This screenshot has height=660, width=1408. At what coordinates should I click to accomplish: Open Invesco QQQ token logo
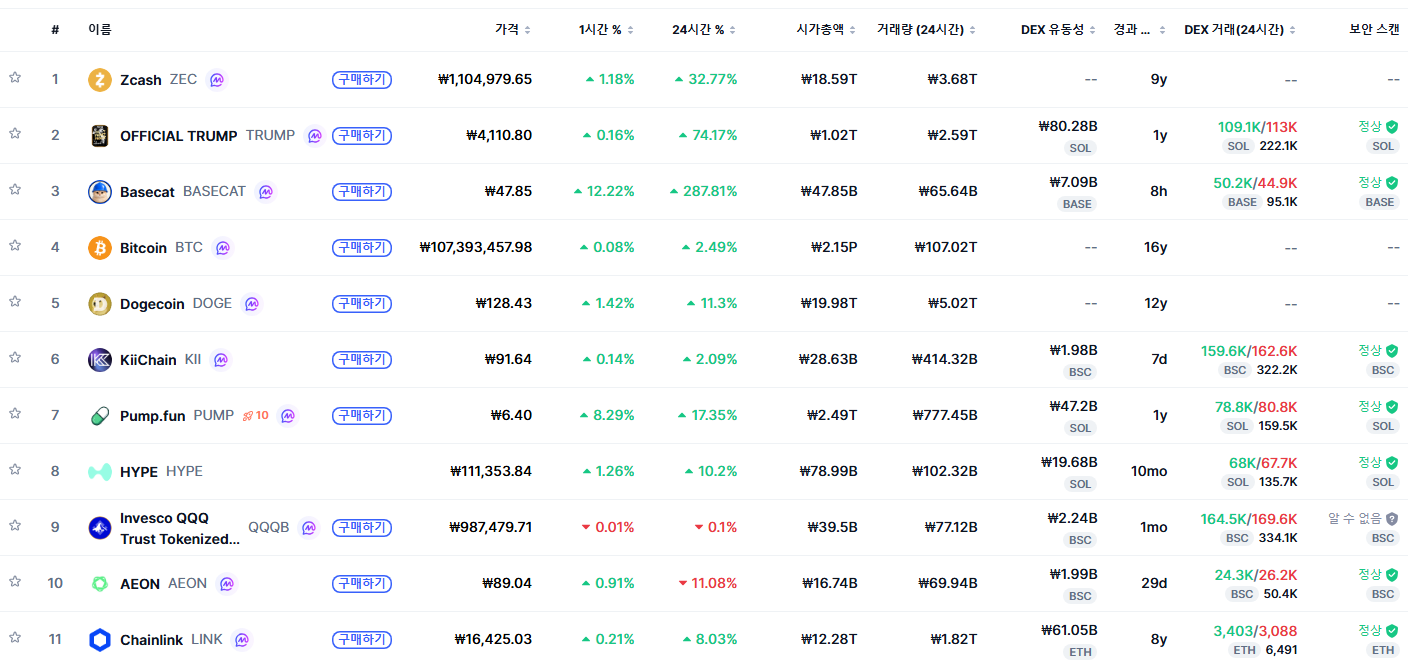(99, 528)
